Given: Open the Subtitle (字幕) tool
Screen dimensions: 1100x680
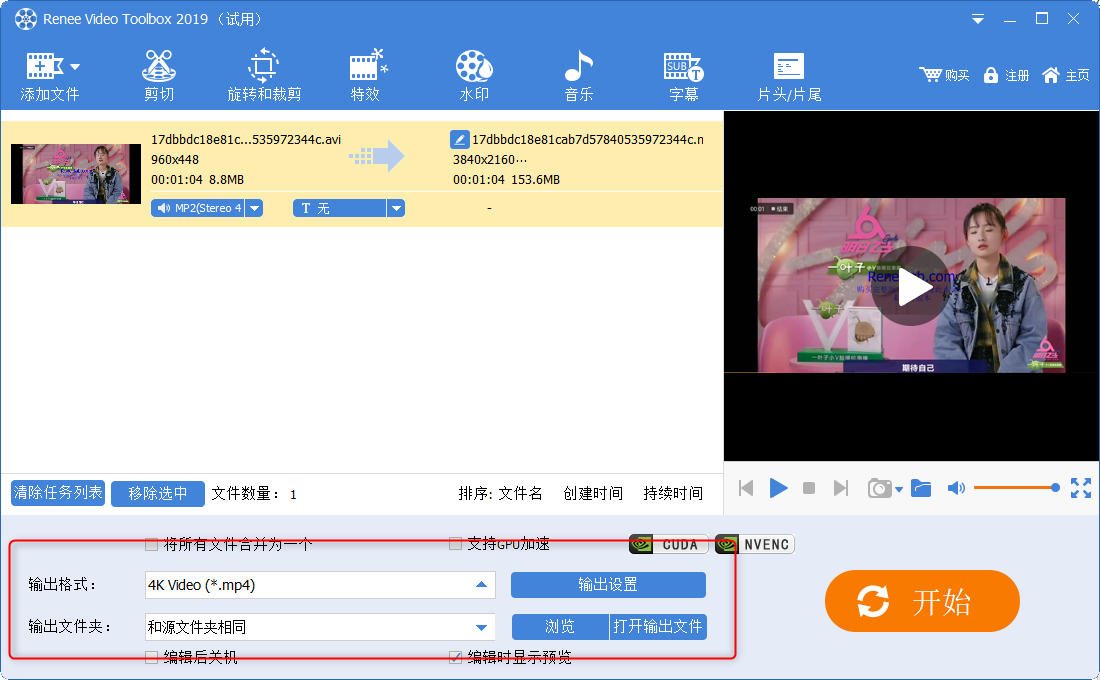Looking at the screenshot, I should pyautogui.click(x=683, y=75).
